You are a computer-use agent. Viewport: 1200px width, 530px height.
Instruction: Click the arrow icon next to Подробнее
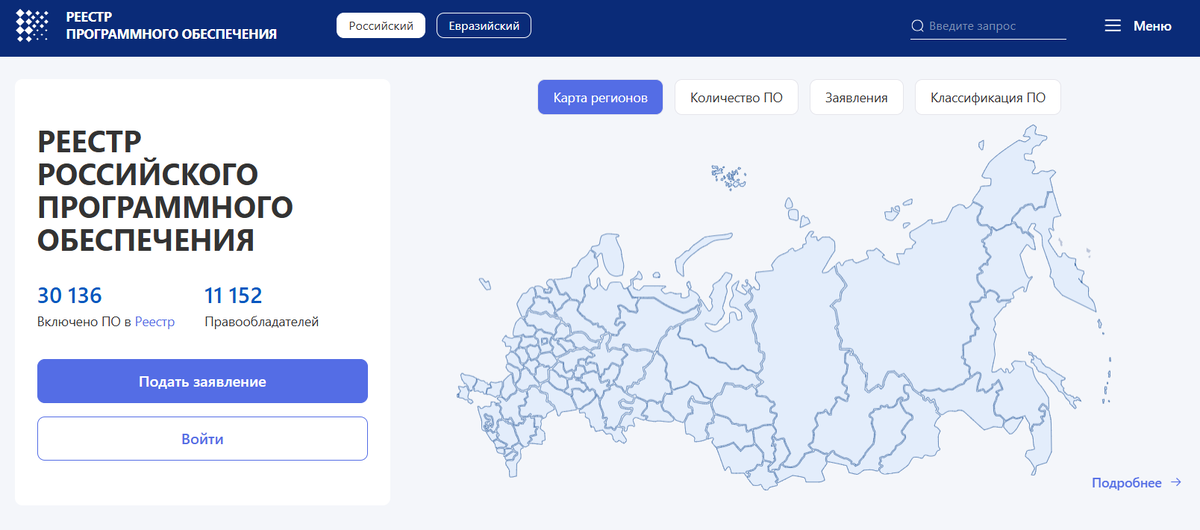coord(1175,483)
